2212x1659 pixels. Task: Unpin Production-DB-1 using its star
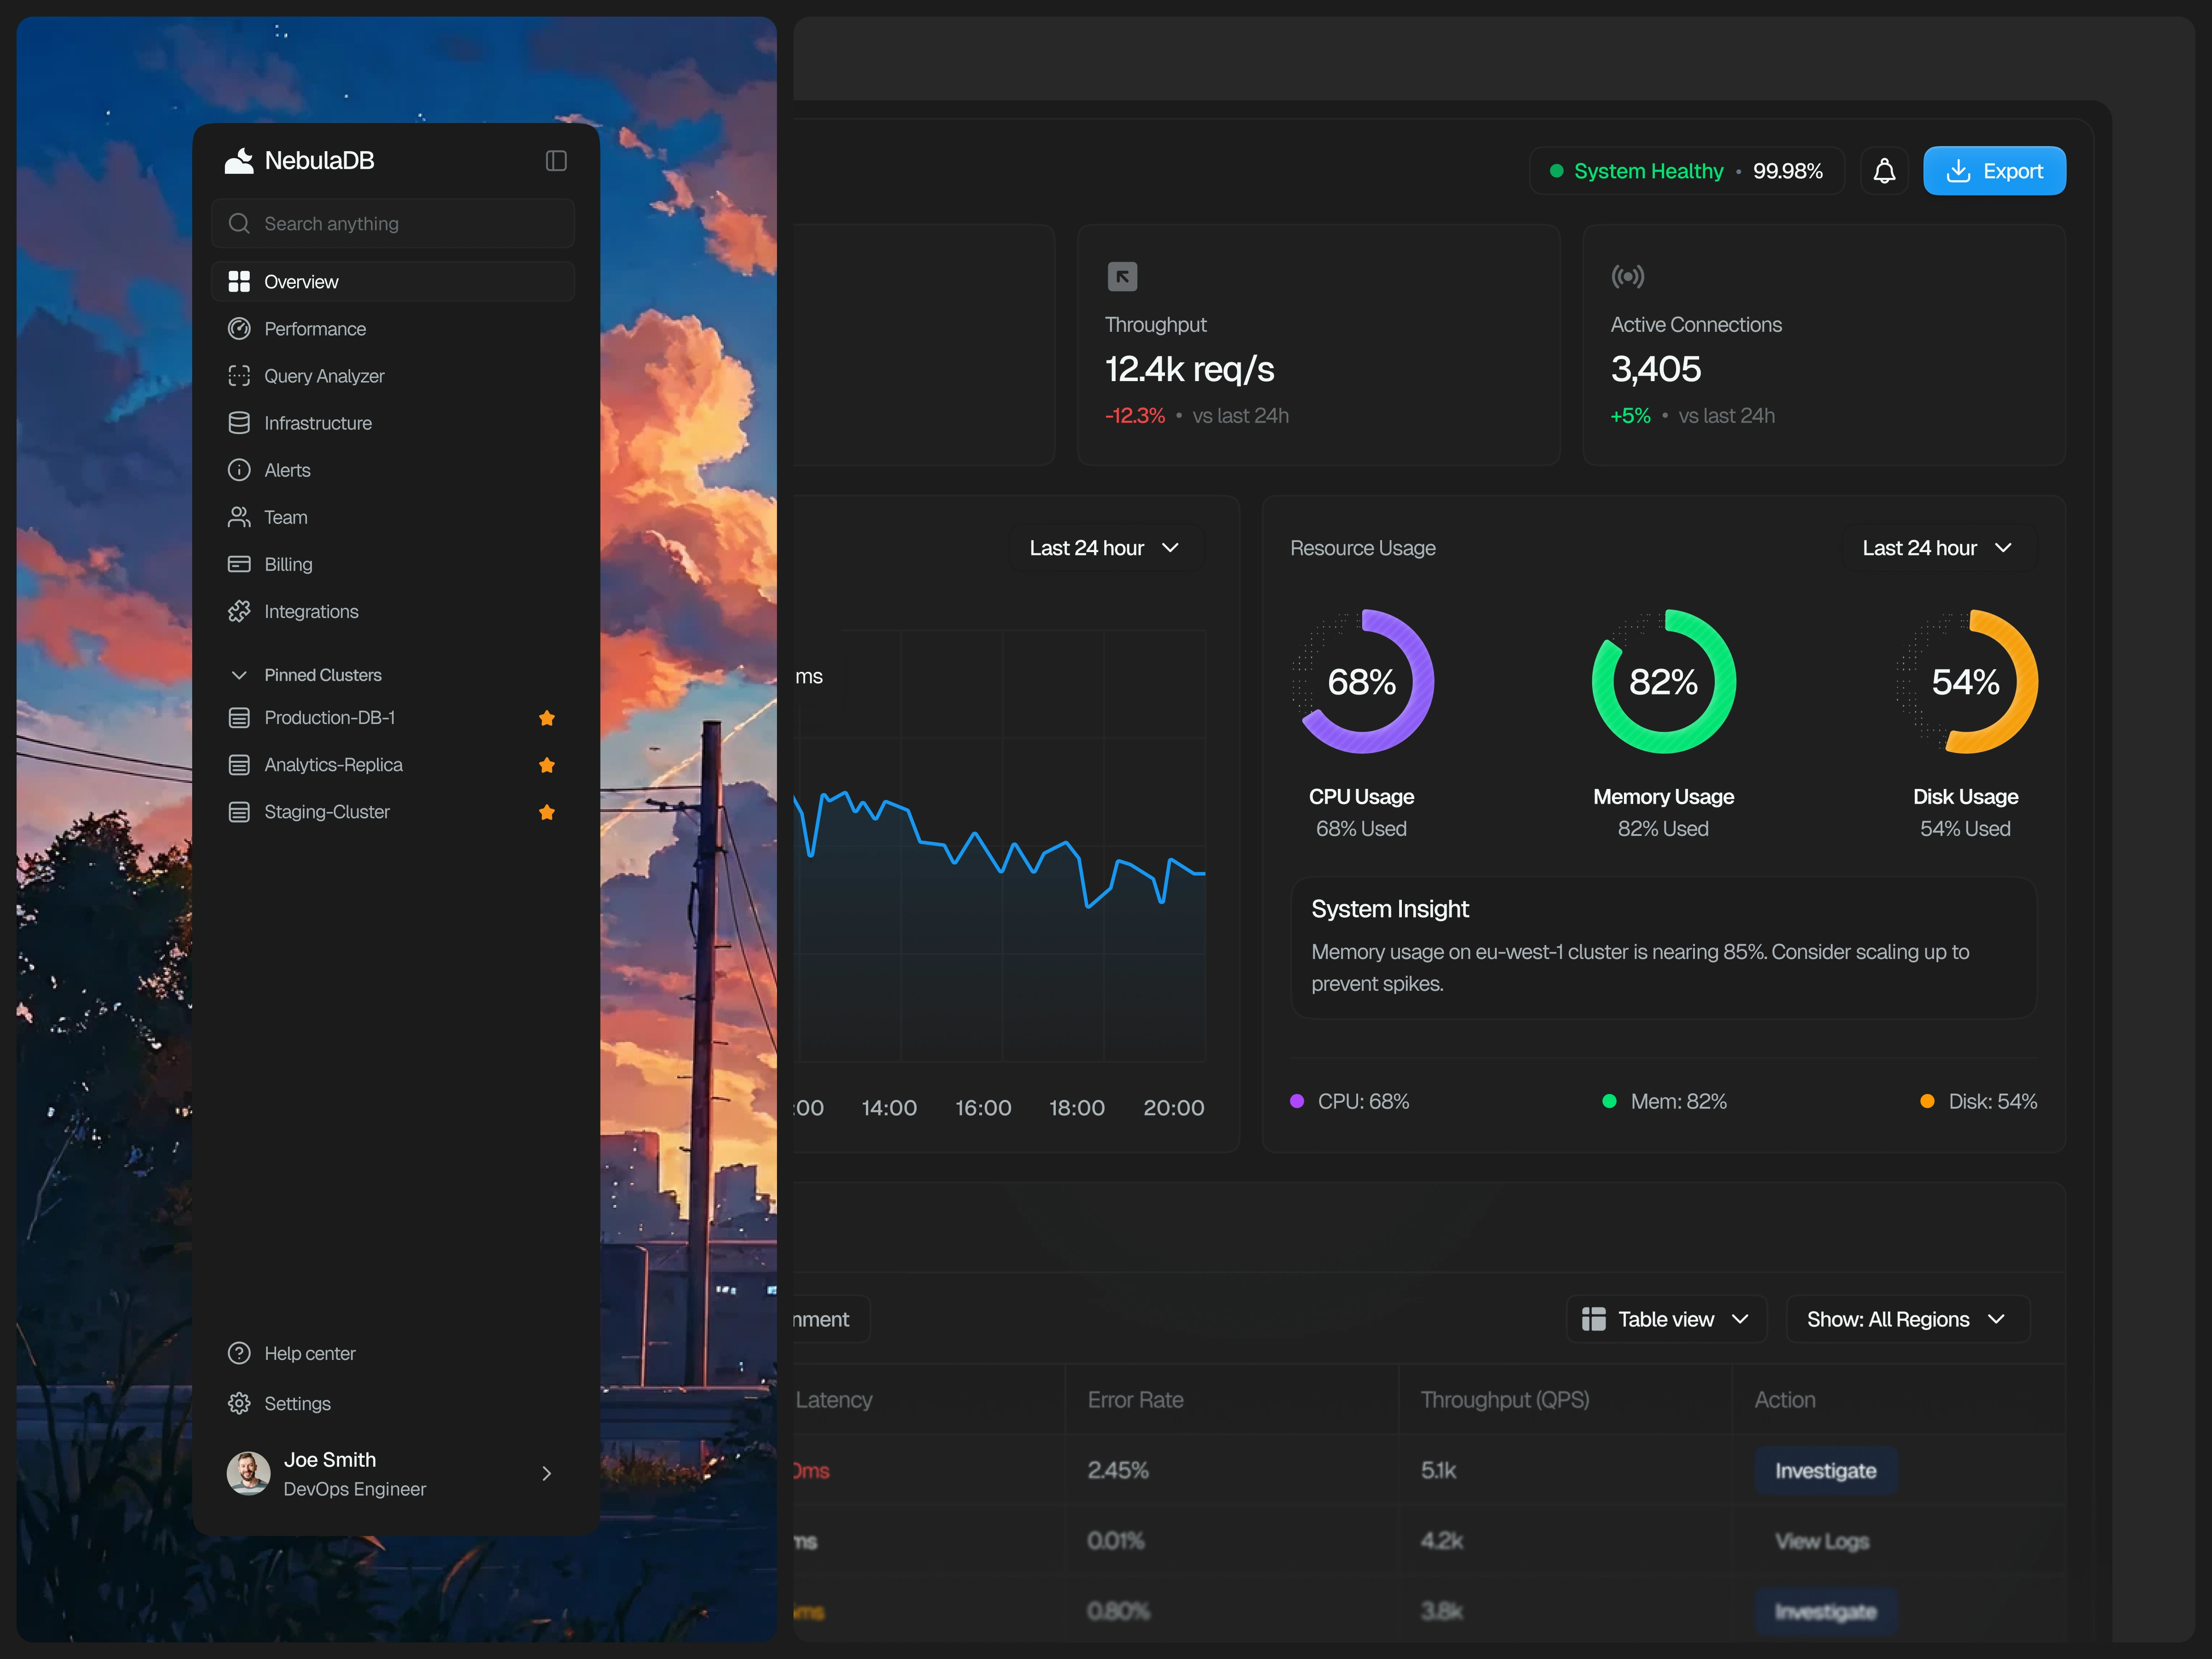click(x=546, y=718)
